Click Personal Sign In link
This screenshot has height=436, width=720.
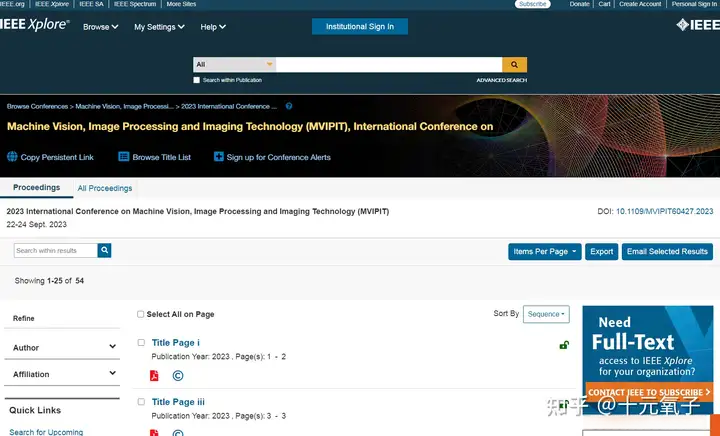(694, 4)
